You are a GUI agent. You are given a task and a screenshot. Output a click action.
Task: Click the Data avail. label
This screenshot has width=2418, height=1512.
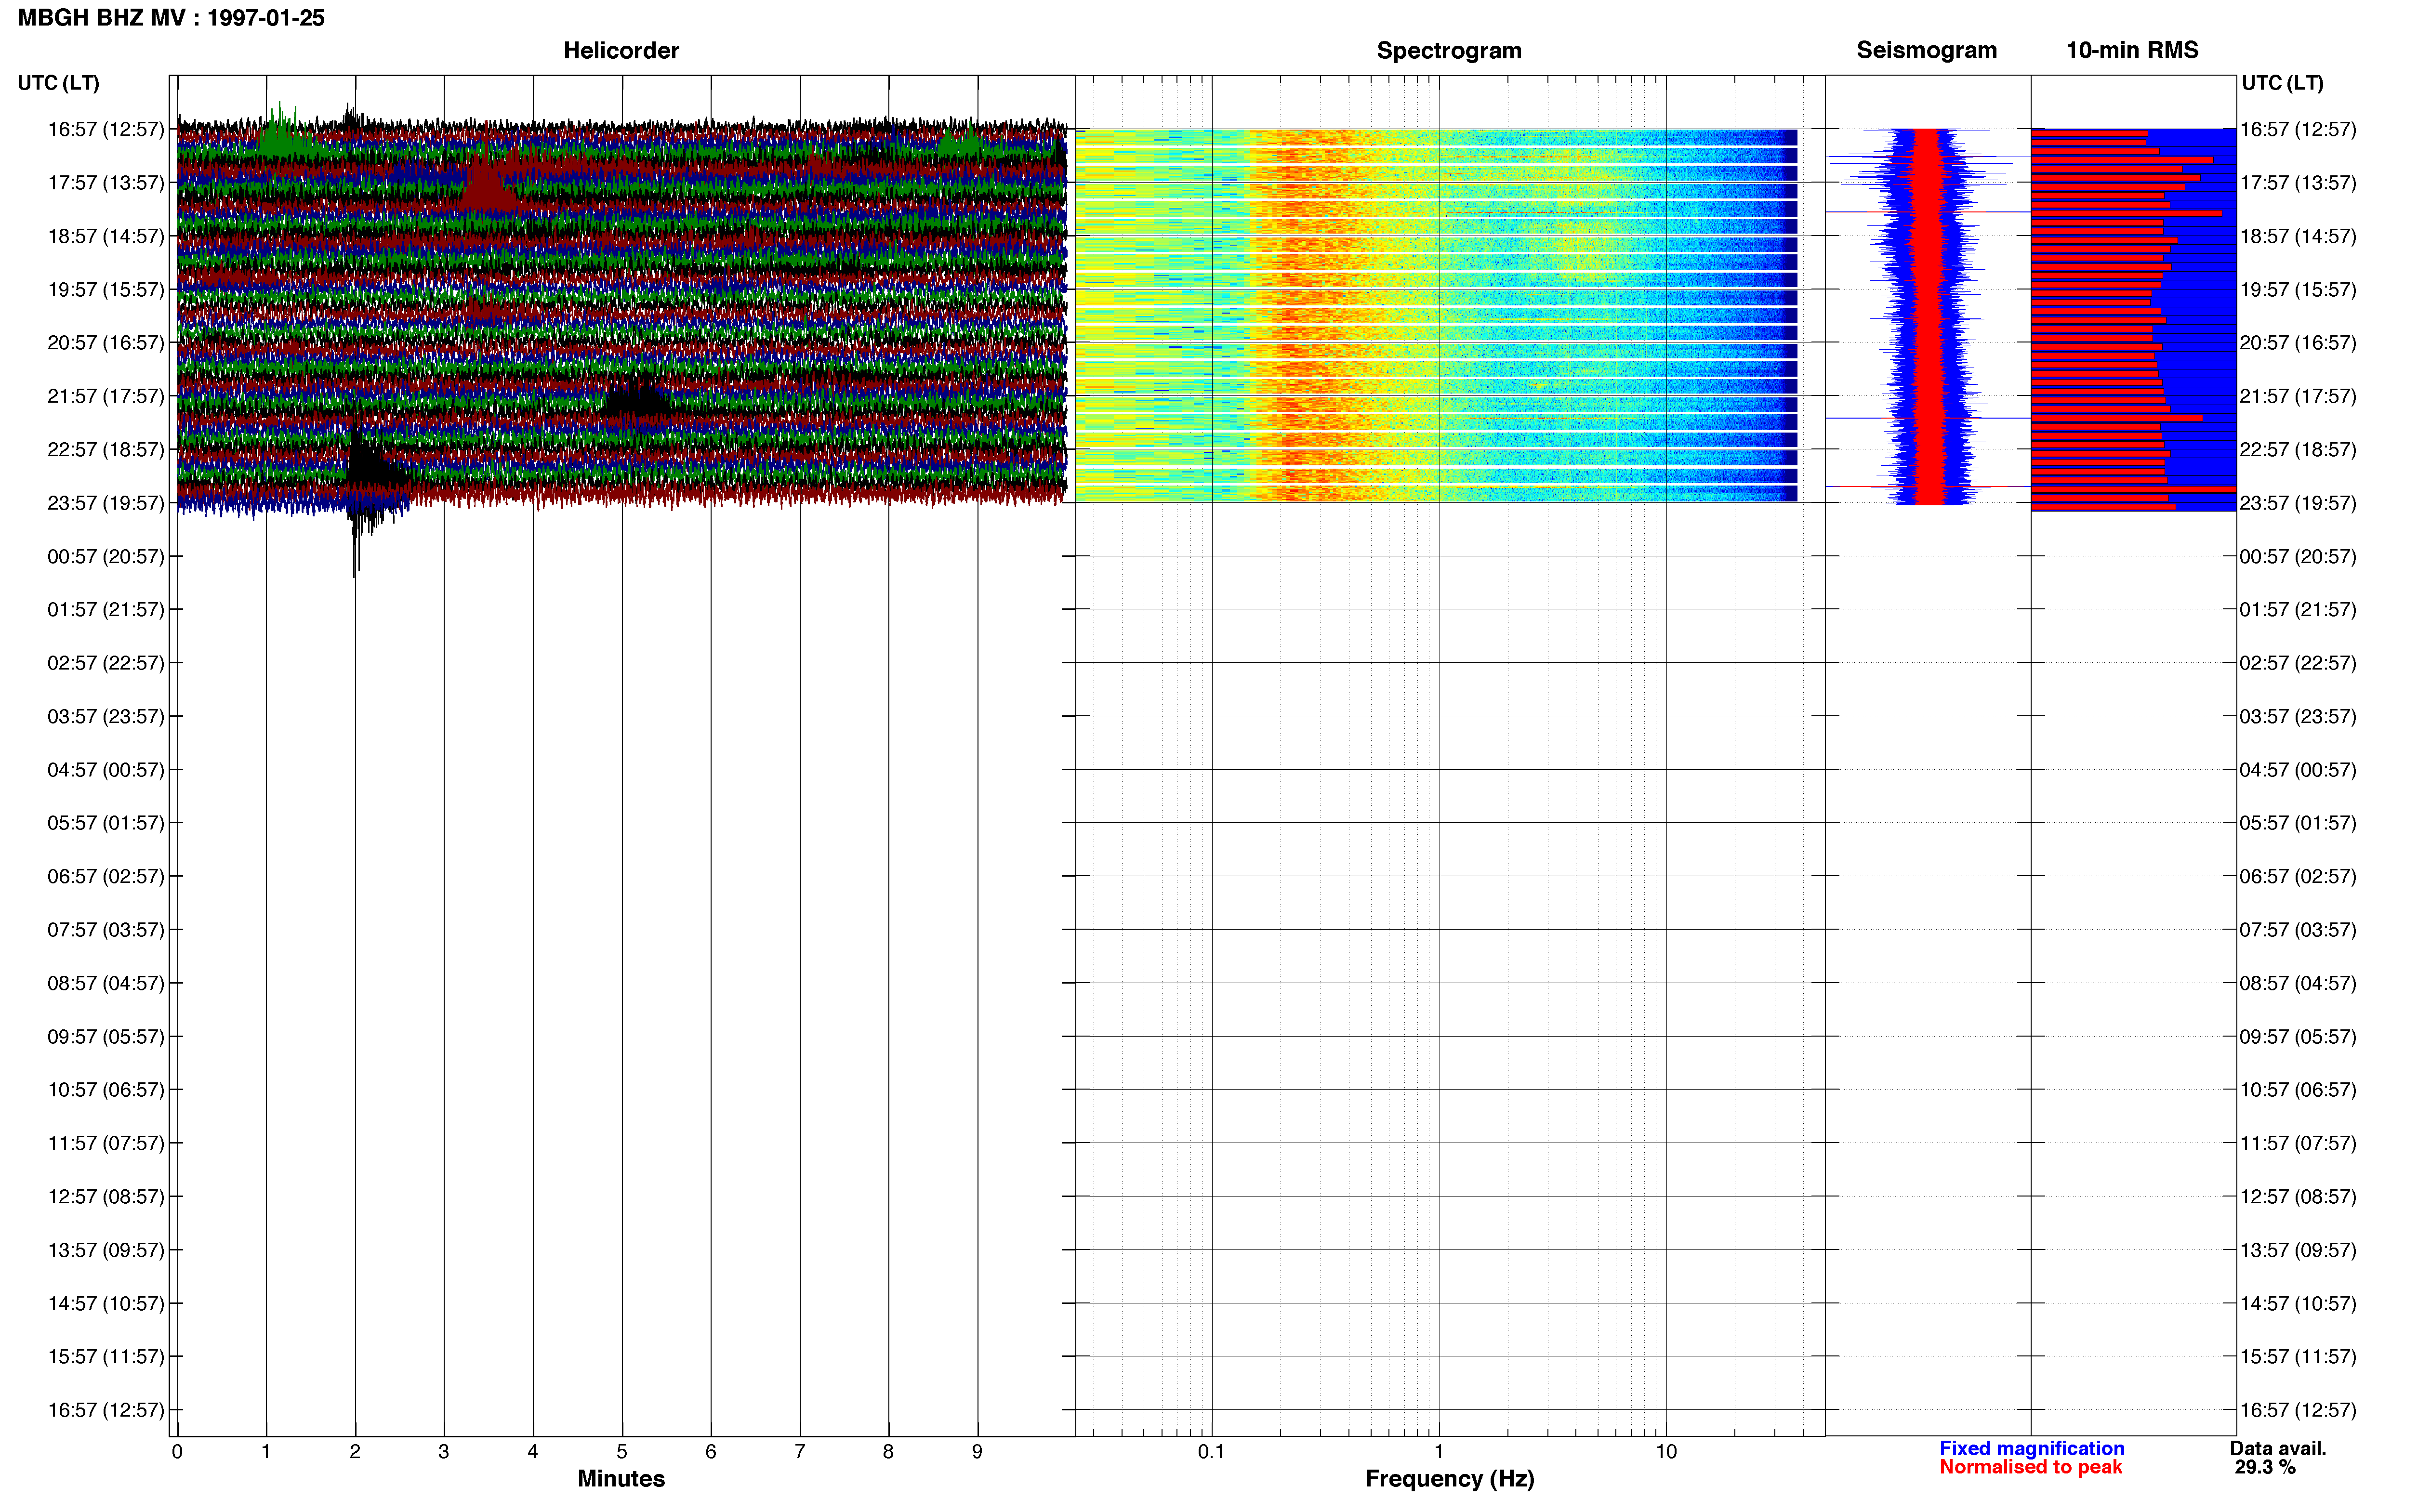click(2278, 1448)
